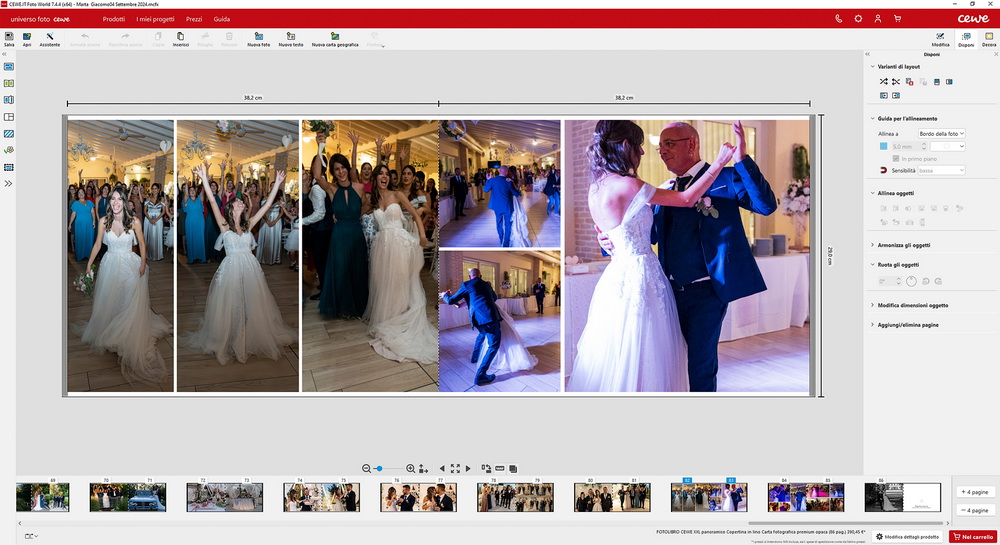Click the '− 4 pagine' button
This screenshot has width=1000, height=545.
pyautogui.click(x=976, y=510)
